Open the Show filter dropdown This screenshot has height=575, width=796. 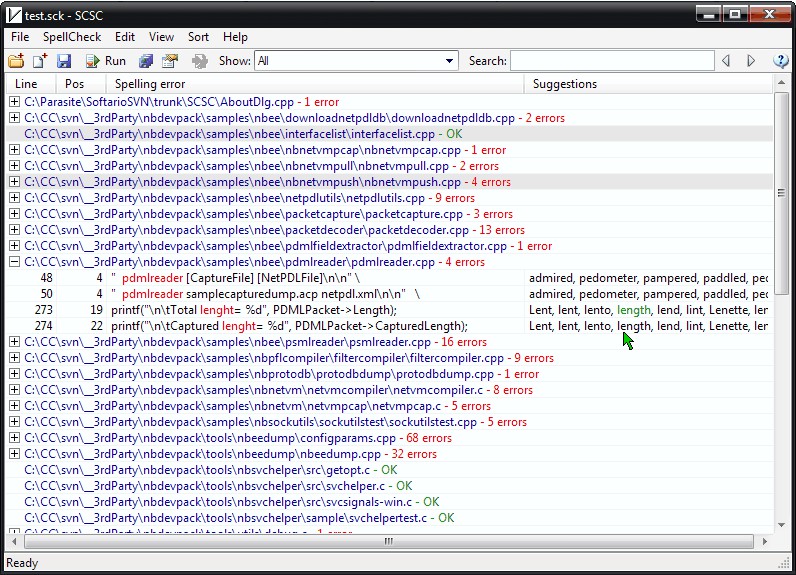tap(356, 61)
